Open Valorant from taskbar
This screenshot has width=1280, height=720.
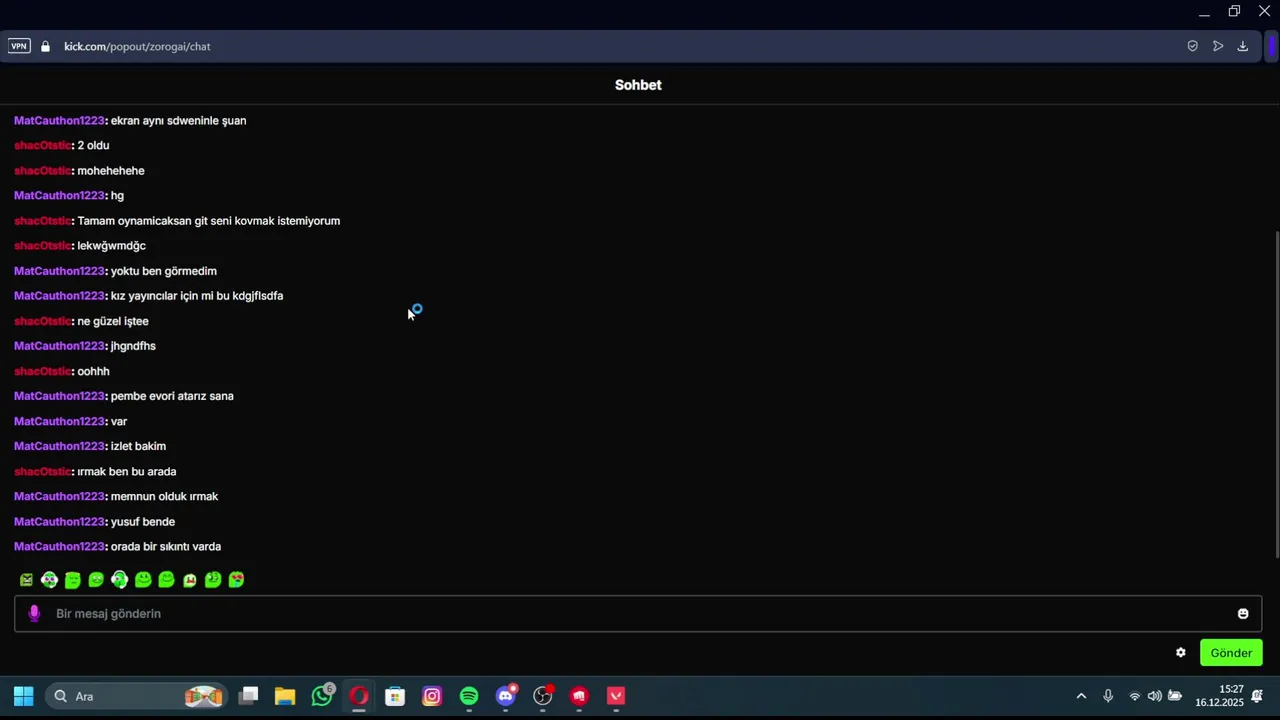616,696
